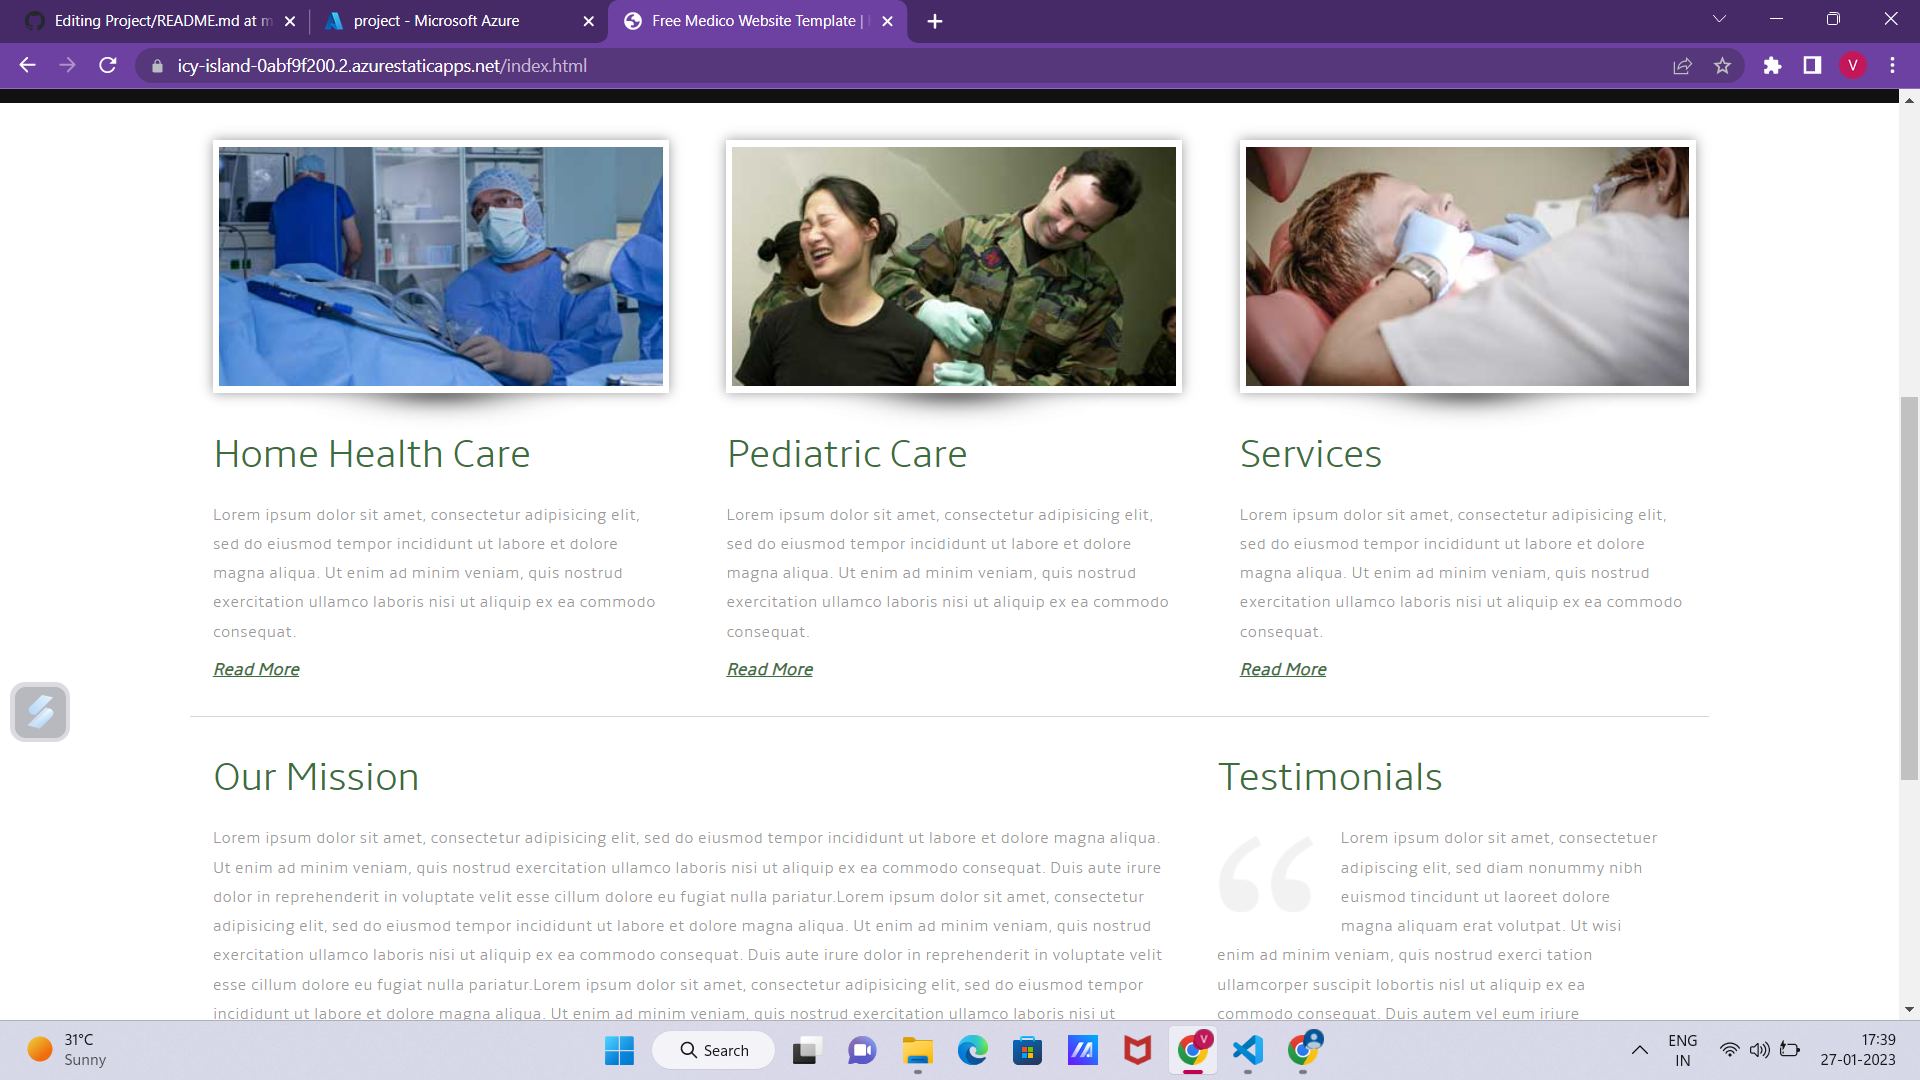The image size is (1920, 1080).
Task: Open the Extensions puzzle icon
Action: (x=1772, y=66)
